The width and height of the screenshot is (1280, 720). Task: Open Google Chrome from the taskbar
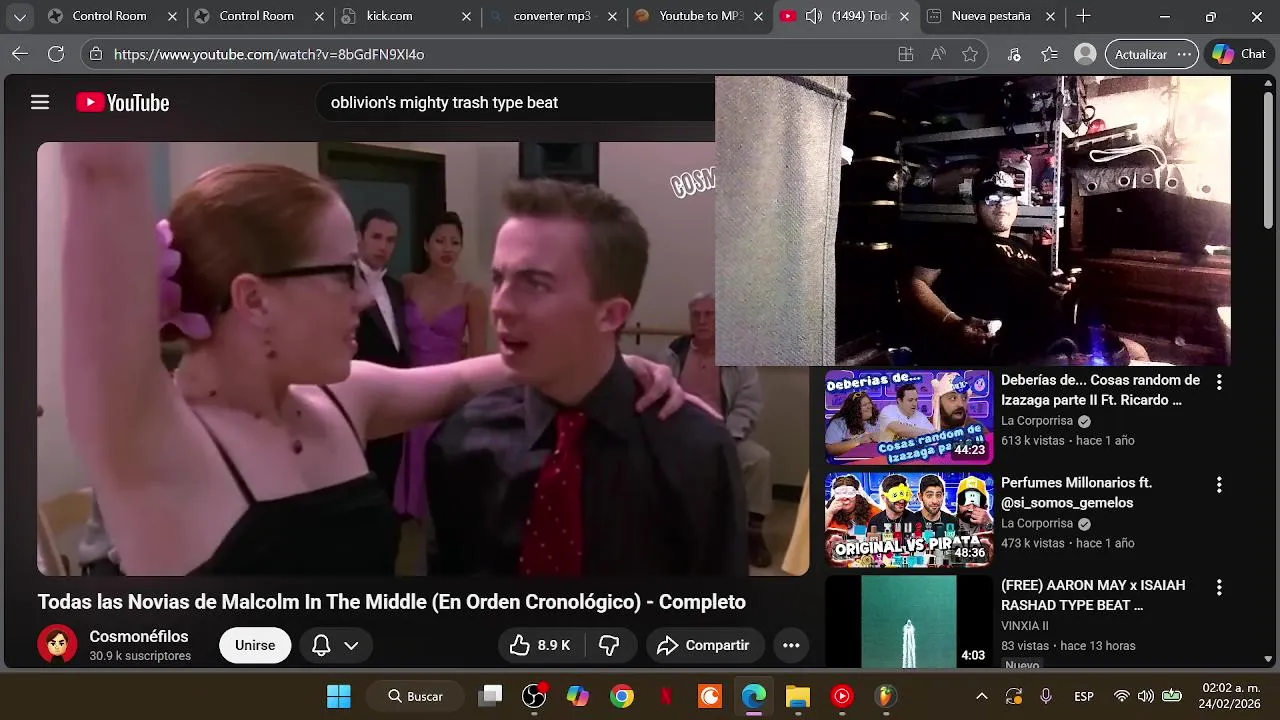click(622, 696)
